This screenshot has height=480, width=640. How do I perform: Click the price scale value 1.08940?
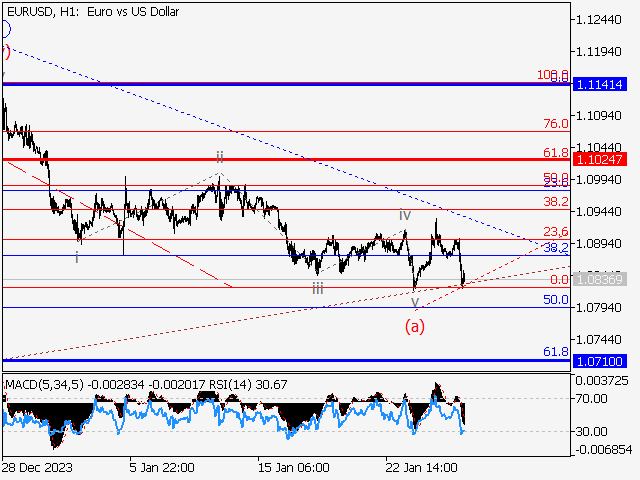tap(598, 243)
